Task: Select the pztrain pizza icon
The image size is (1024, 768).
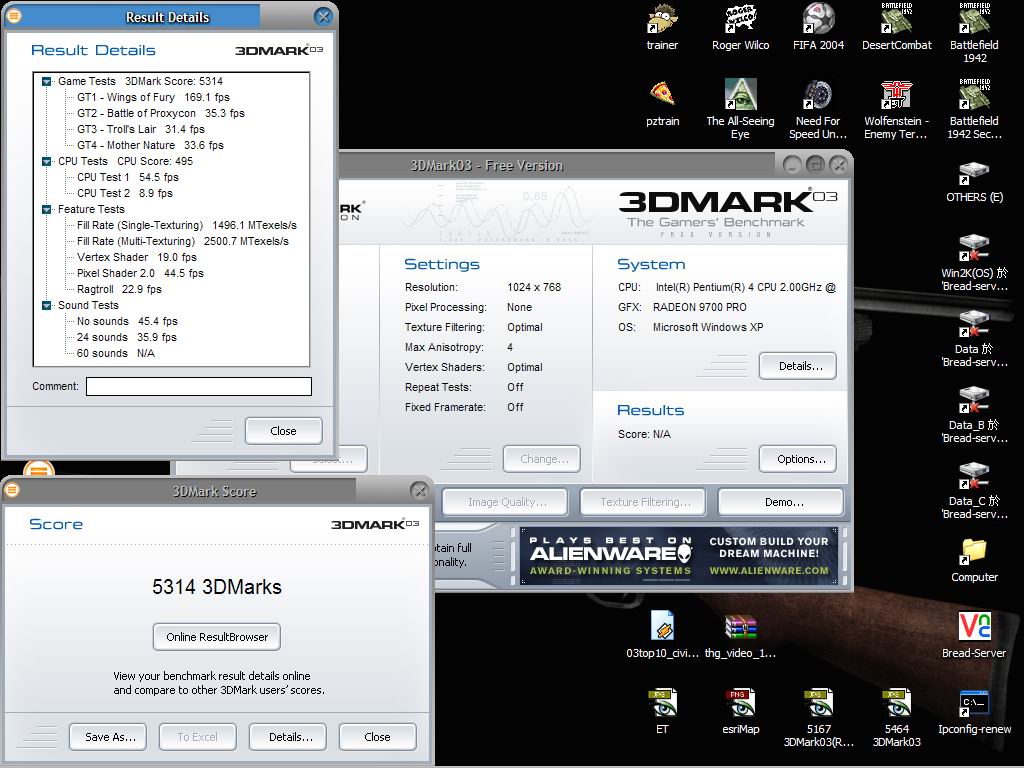Action: coord(662,103)
